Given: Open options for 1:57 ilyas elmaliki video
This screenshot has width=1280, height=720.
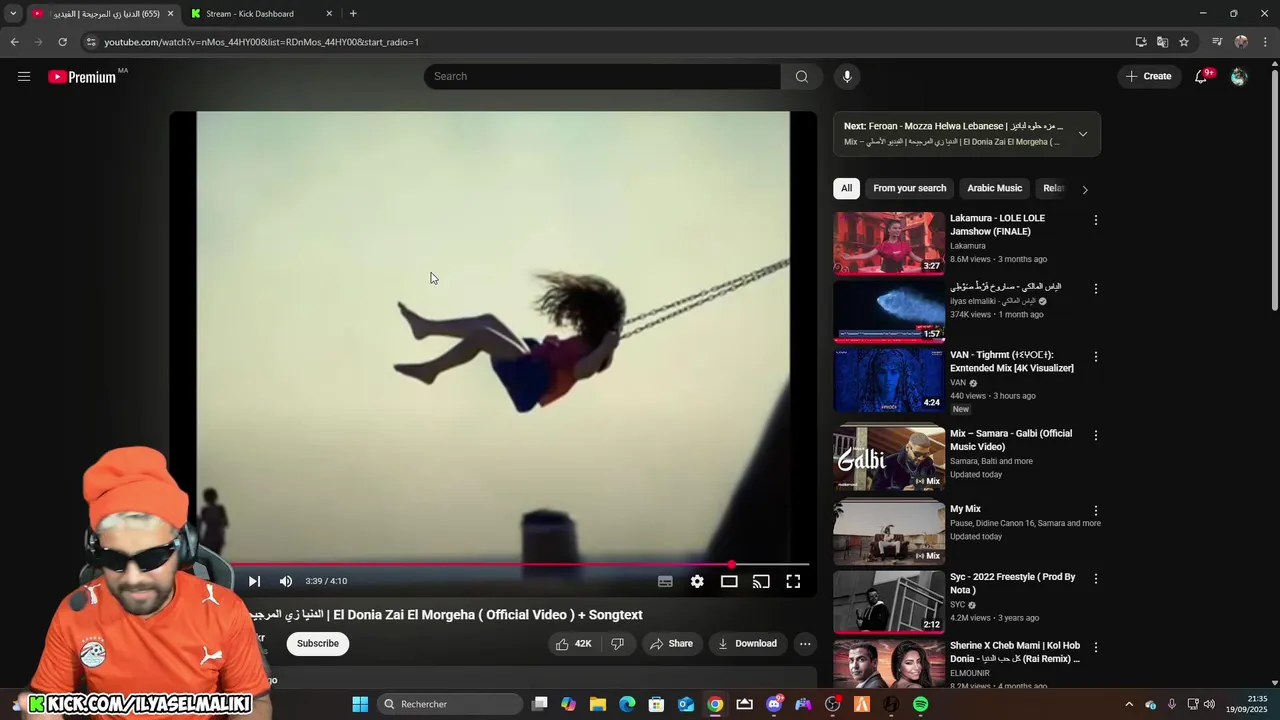Looking at the screenshot, I should (x=1096, y=288).
